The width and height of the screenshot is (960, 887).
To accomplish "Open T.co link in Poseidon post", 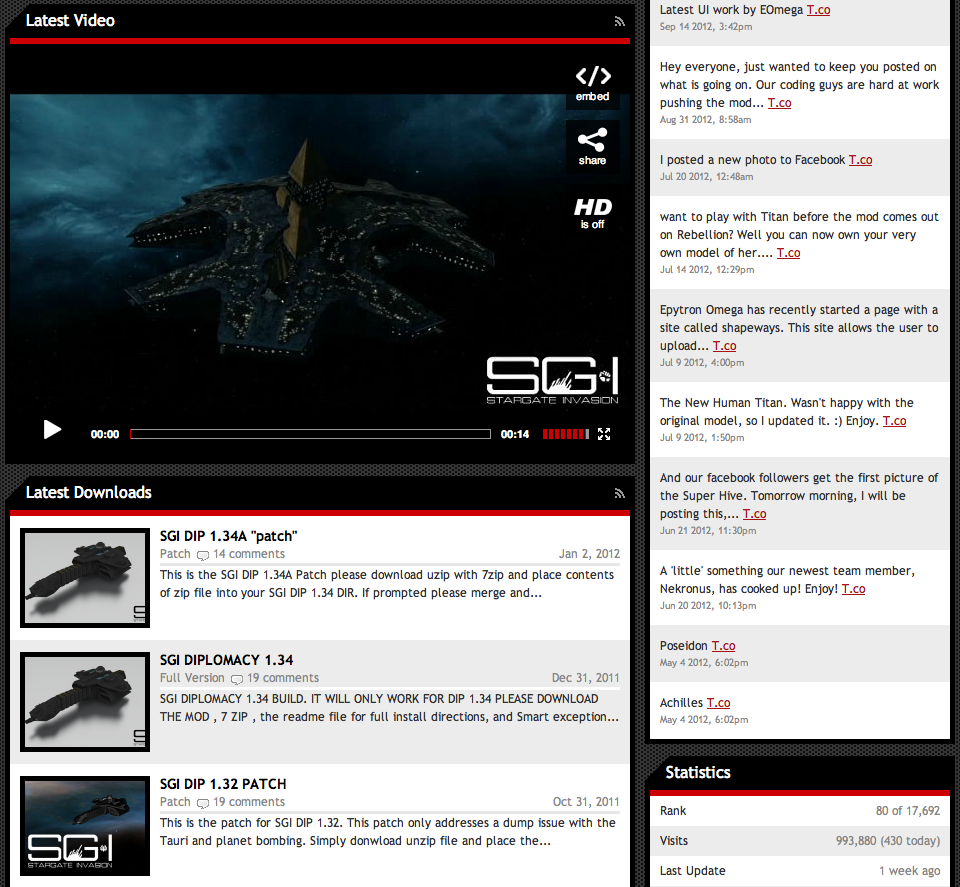I will (723, 646).
